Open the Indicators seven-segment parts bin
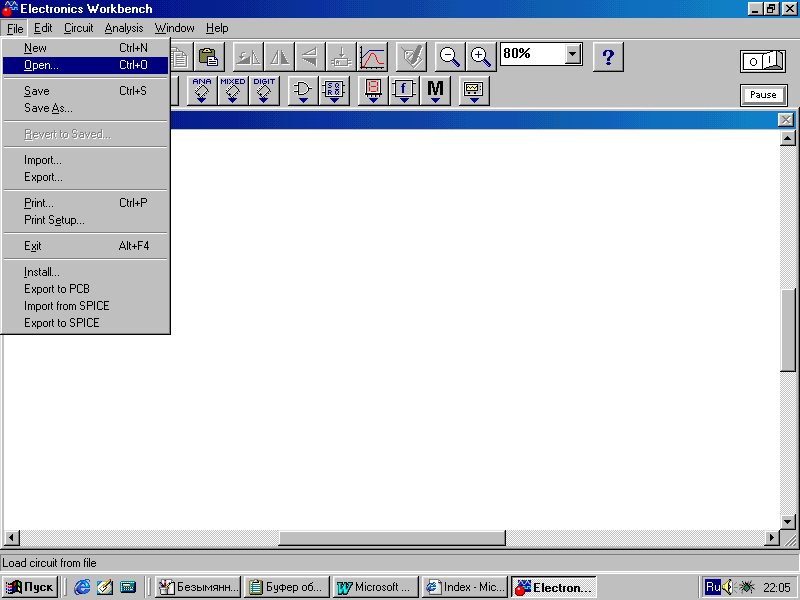The height and width of the screenshot is (600, 800). [x=373, y=90]
